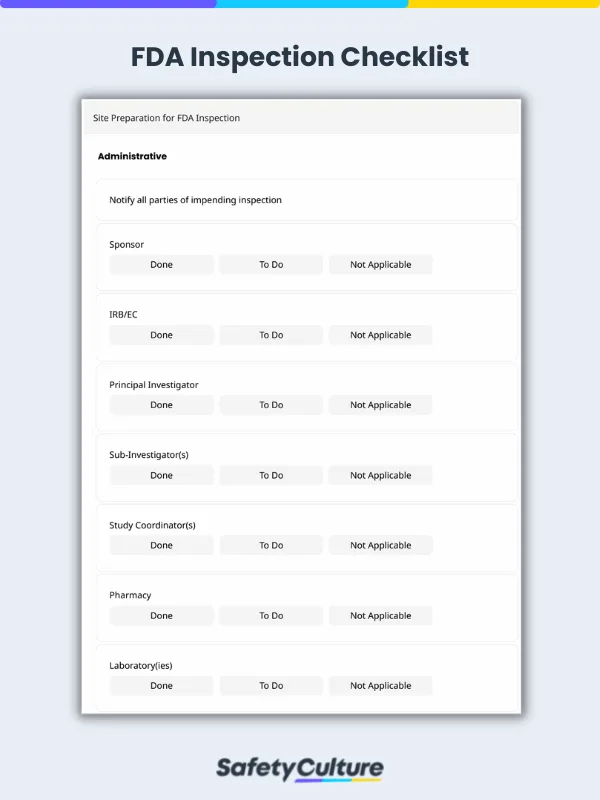Mark Sub-Investigator(s) as To Do
This screenshot has width=600, height=800.
(270, 475)
